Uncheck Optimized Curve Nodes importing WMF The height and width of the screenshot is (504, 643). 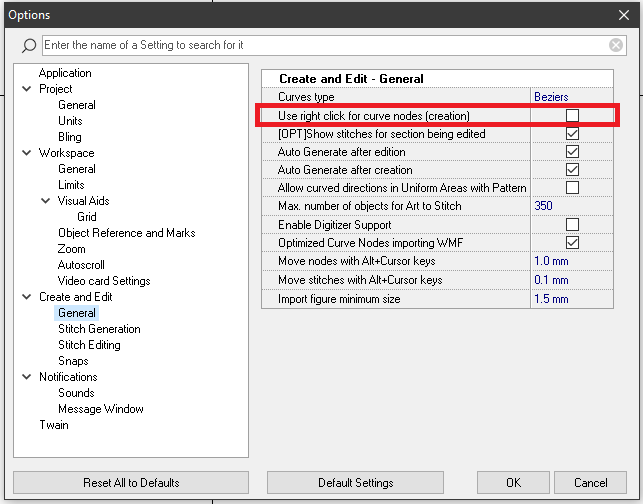[x=572, y=242]
